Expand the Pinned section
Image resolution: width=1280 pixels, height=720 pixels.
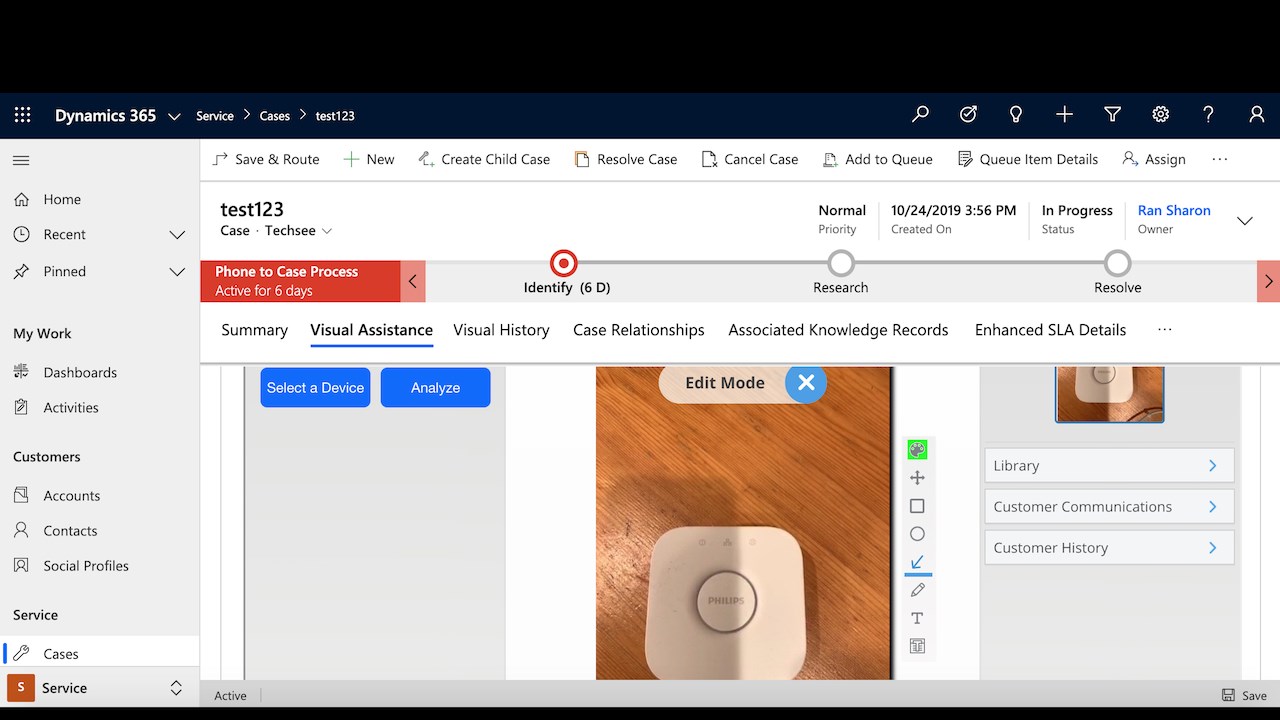click(177, 272)
